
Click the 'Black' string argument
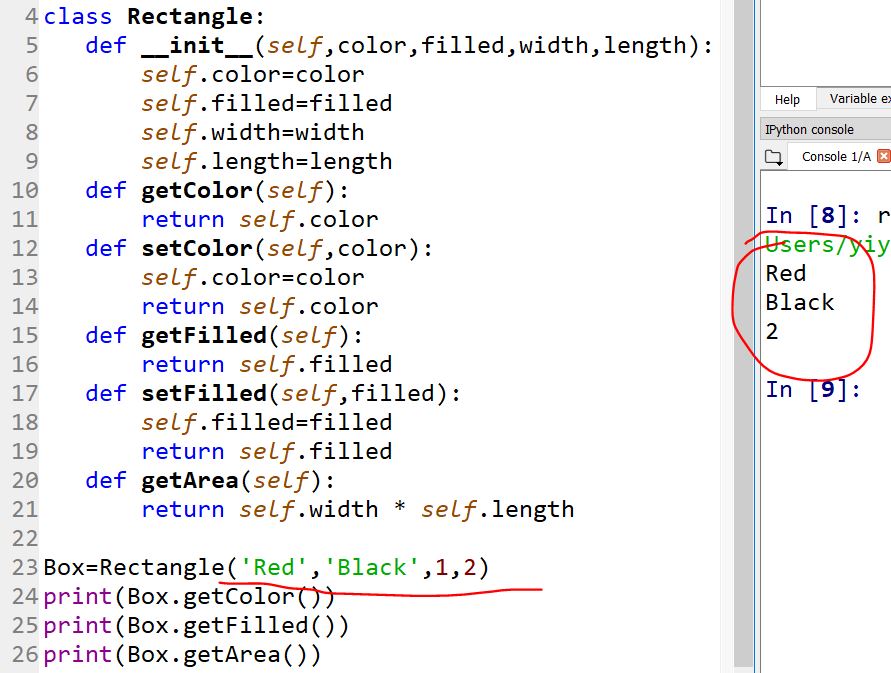tap(372, 568)
